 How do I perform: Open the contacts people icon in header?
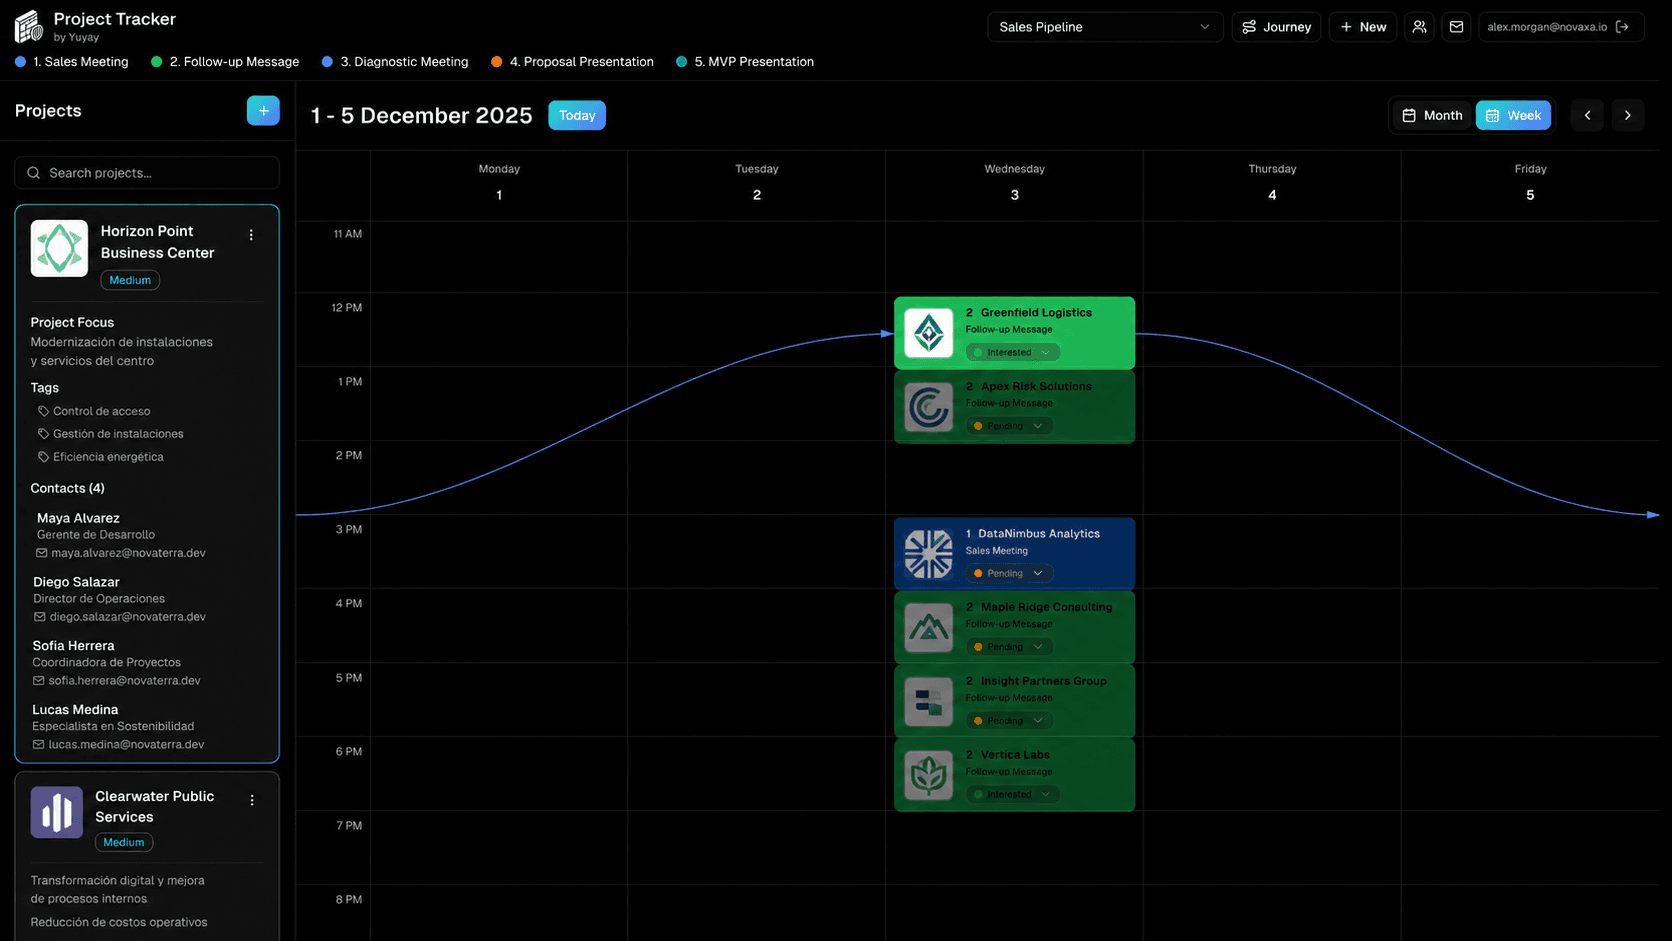click(1419, 27)
